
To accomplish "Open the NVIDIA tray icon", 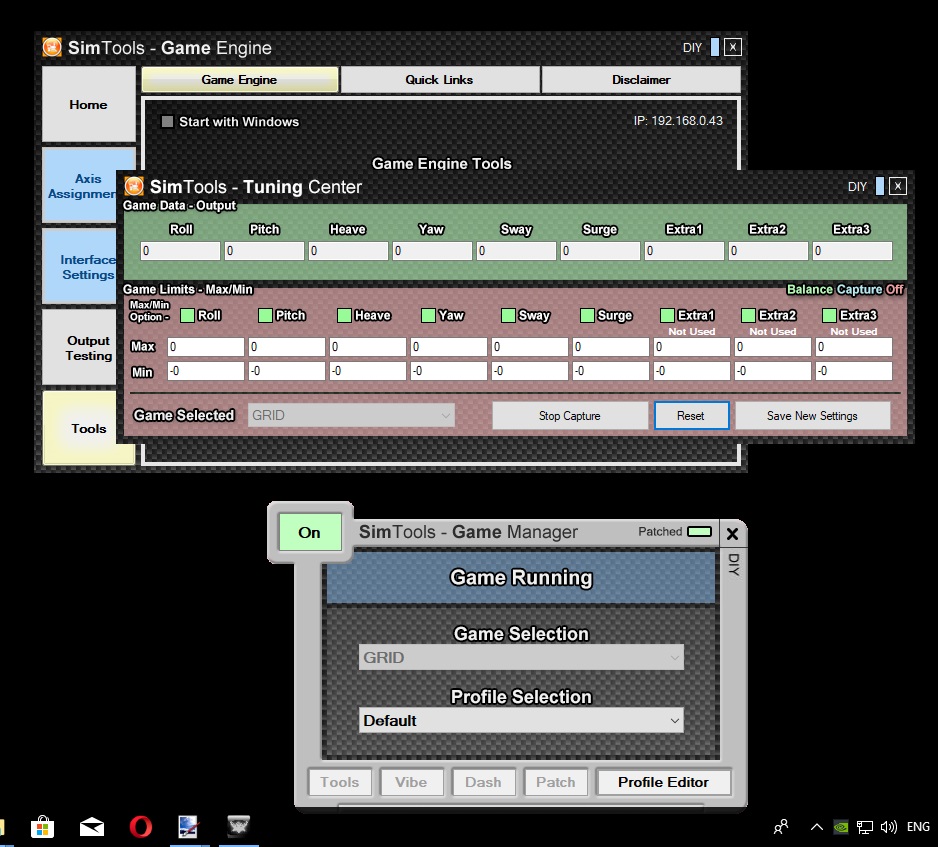I will (x=841, y=827).
